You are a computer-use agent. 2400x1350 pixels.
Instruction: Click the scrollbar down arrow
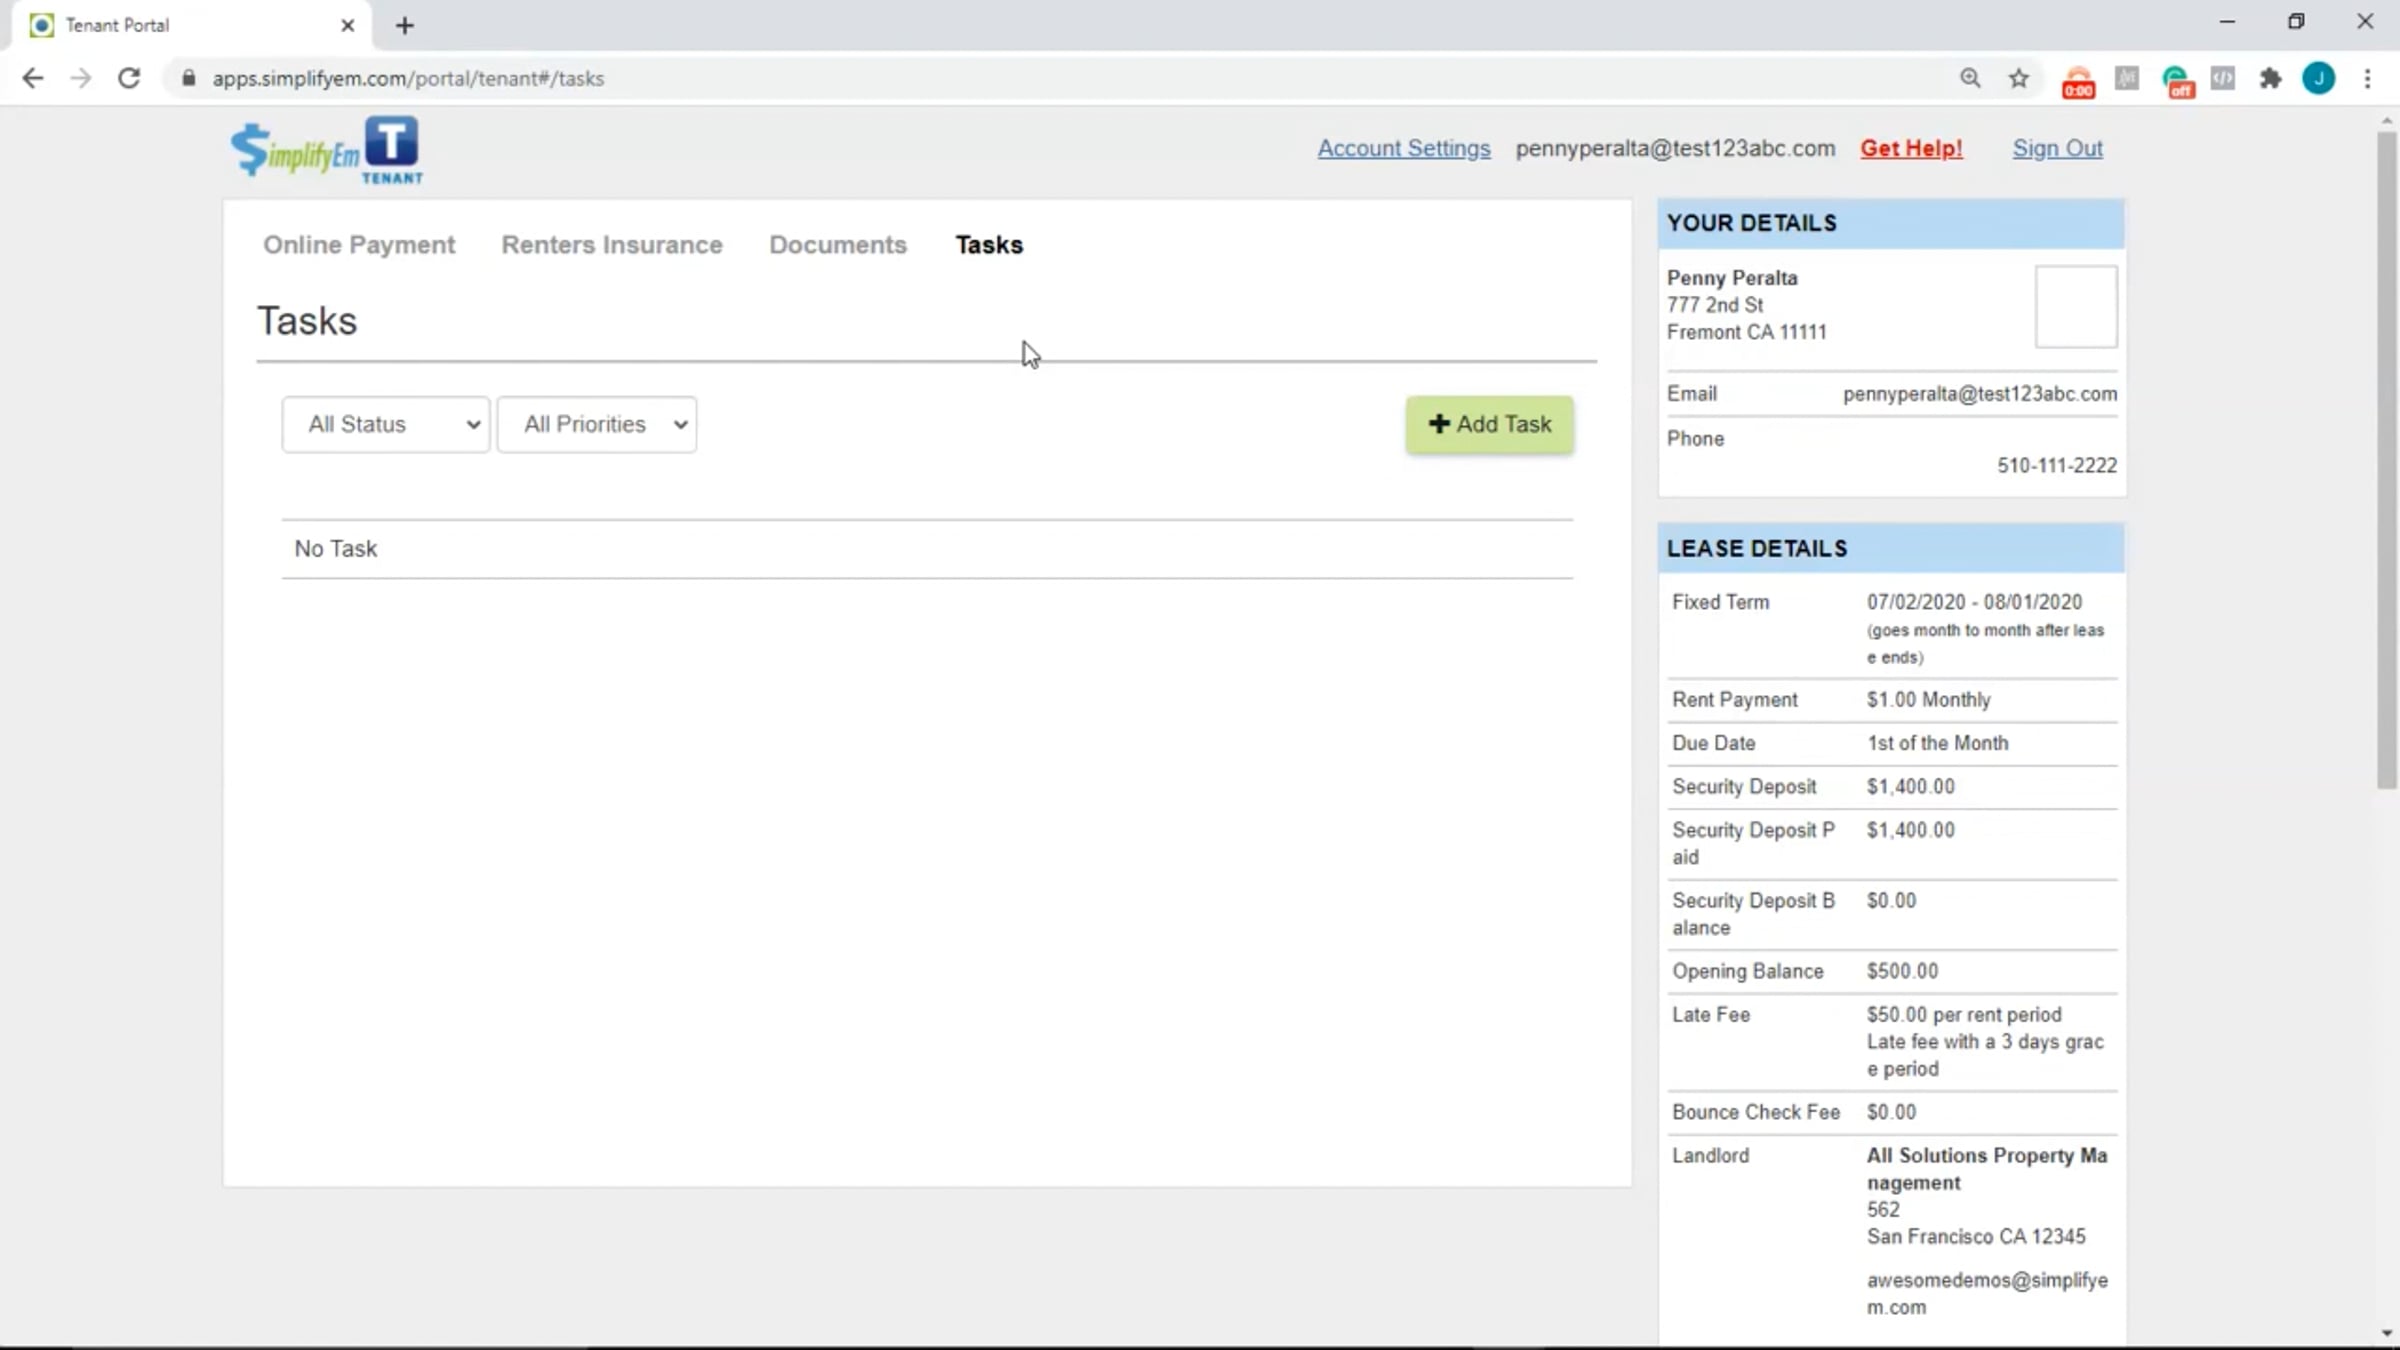(2387, 1333)
